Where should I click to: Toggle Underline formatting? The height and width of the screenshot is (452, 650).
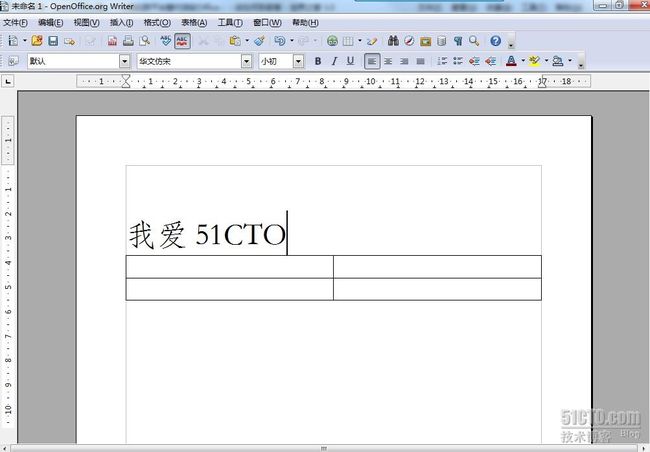pyautogui.click(x=350, y=61)
